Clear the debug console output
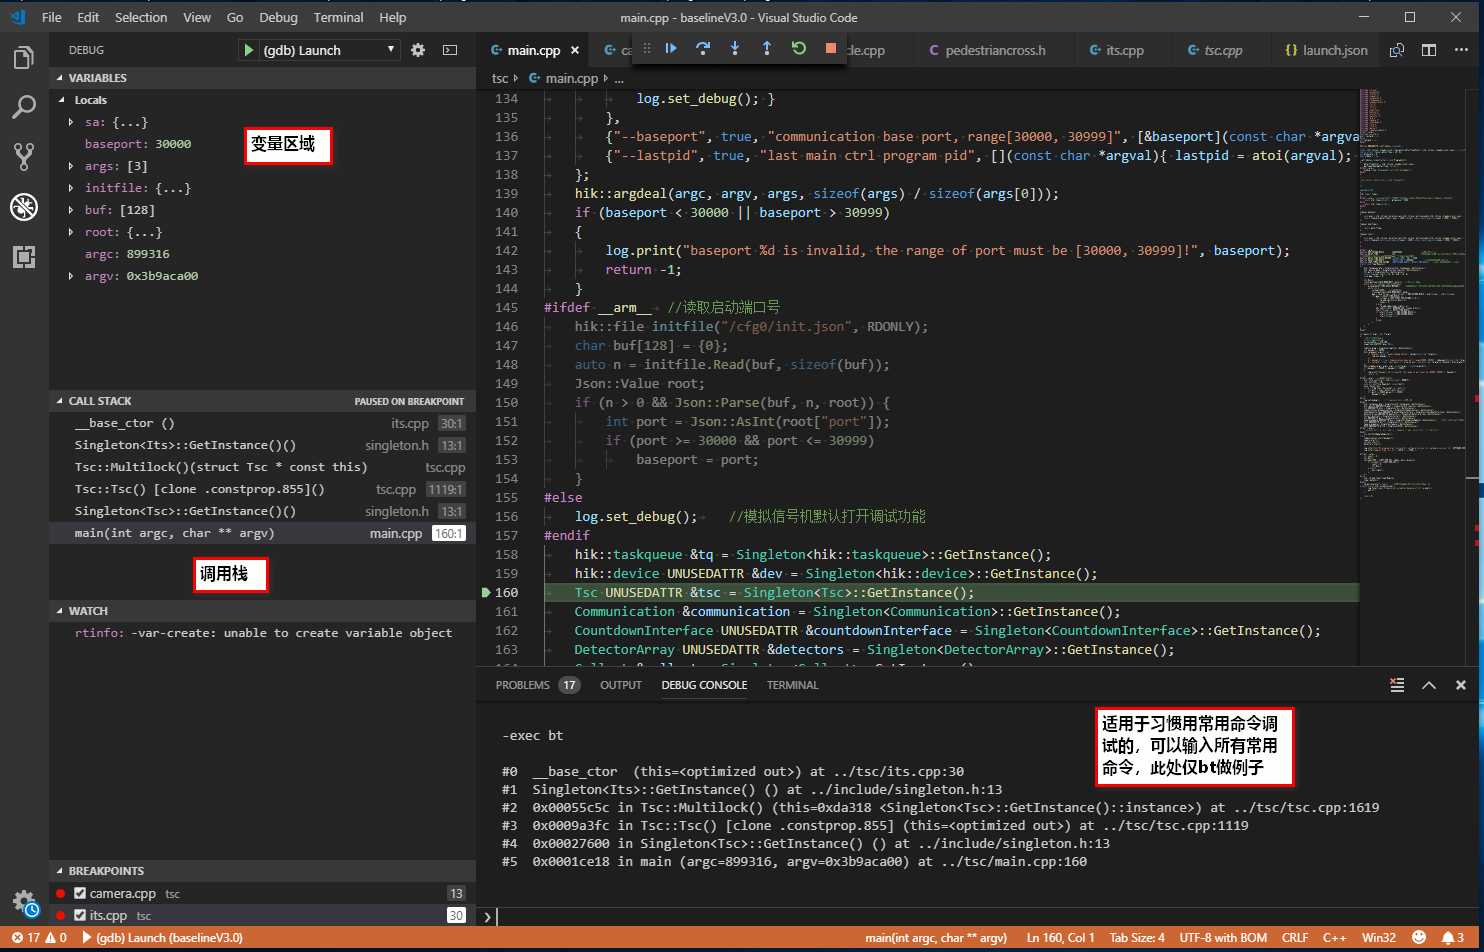This screenshot has height=952, width=1484. click(1397, 685)
